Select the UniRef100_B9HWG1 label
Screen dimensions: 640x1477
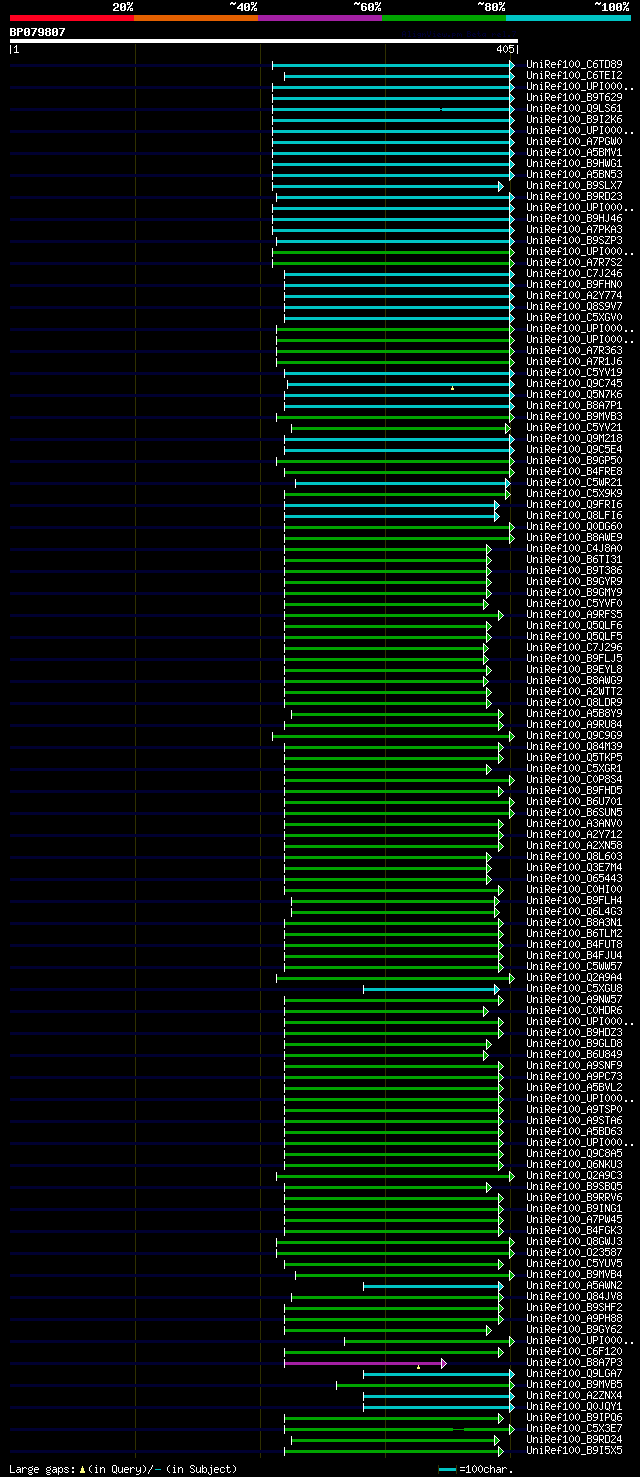tap(573, 163)
